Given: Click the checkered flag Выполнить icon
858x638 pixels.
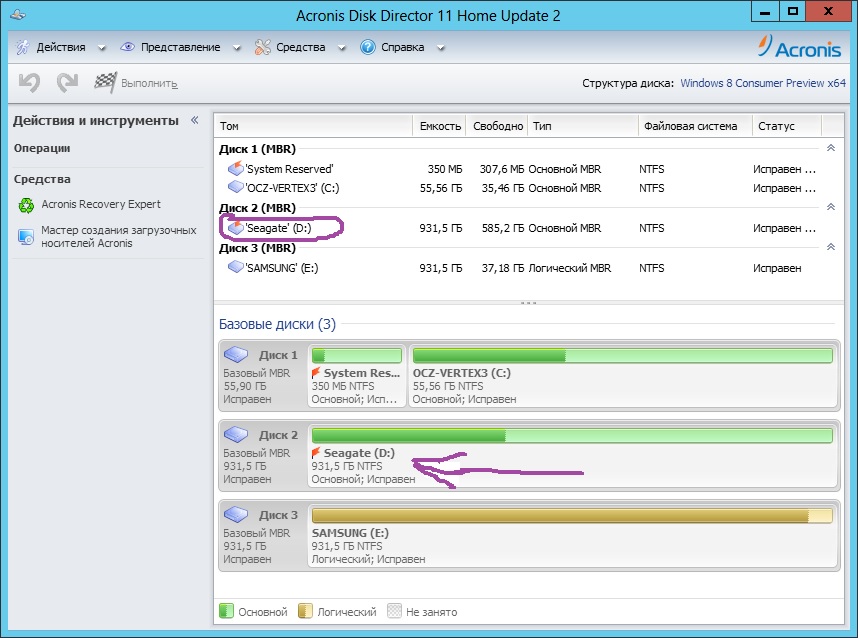Looking at the screenshot, I should (x=105, y=83).
